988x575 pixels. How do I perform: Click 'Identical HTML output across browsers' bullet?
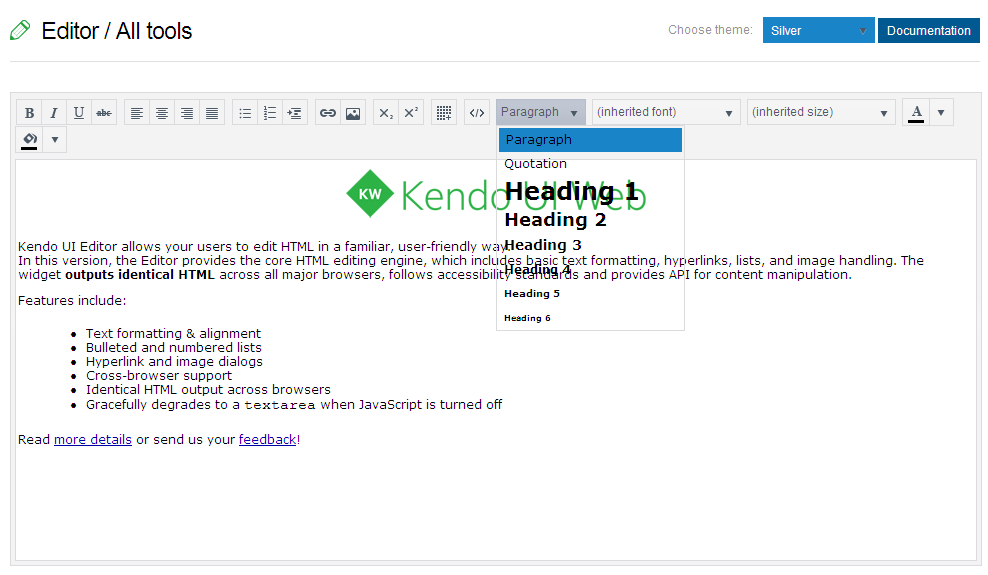(x=209, y=389)
